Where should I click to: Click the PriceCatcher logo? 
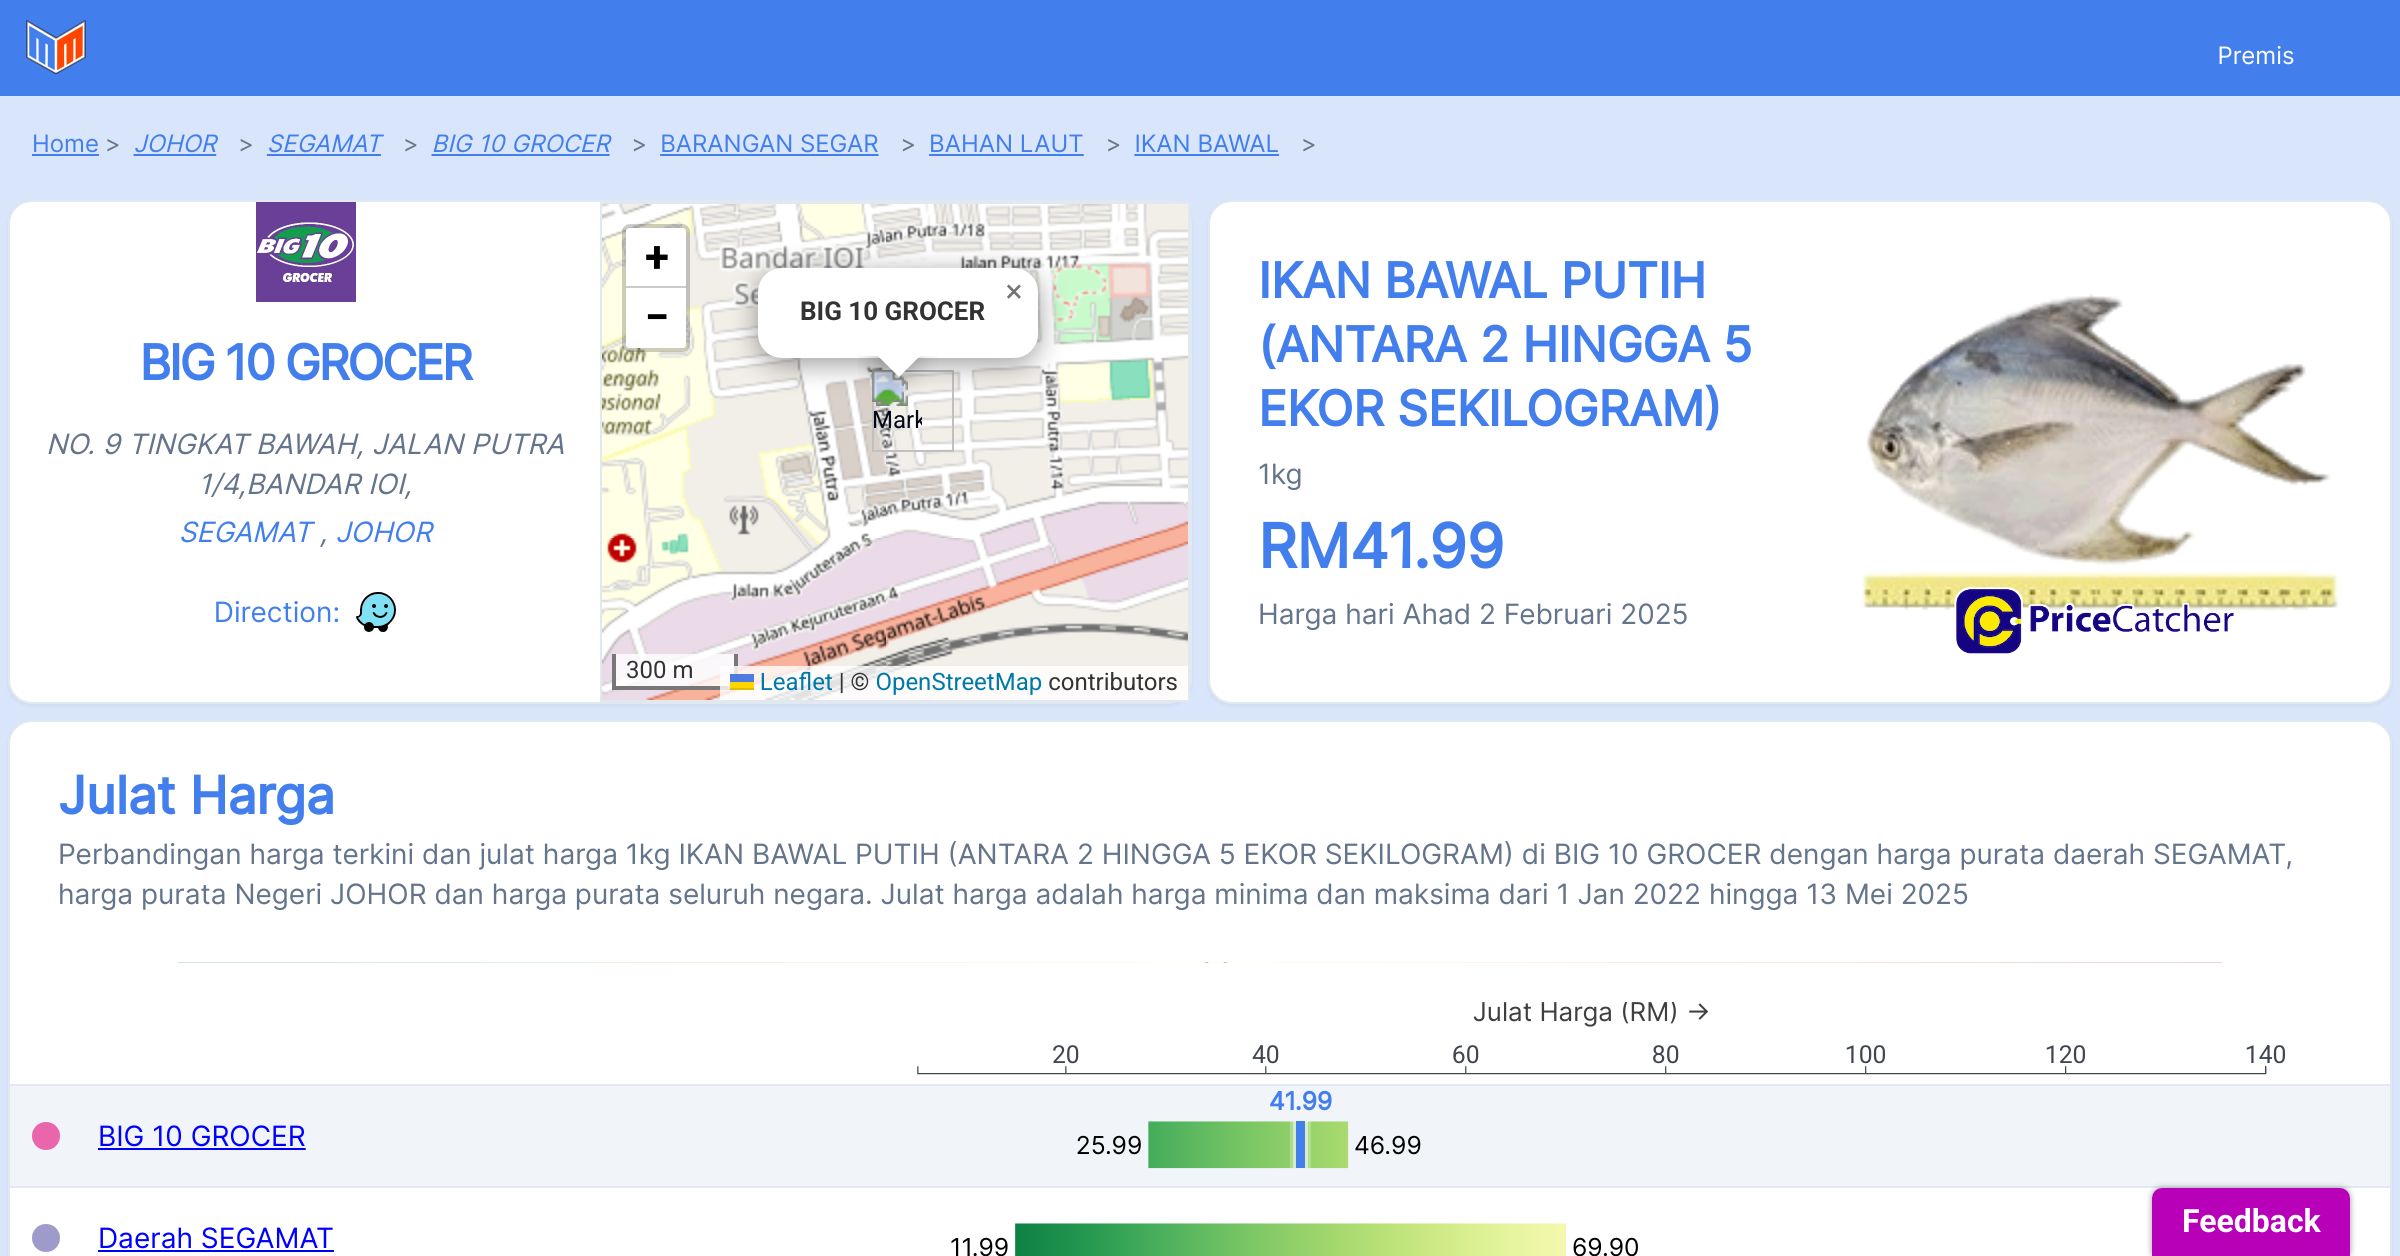[2094, 620]
